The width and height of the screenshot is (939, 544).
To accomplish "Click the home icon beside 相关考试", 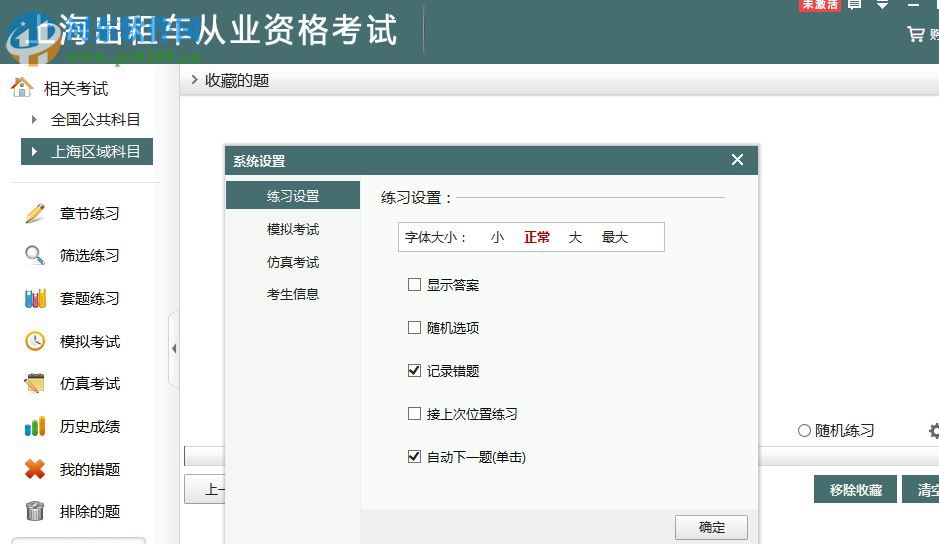I will tap(22, 87).
